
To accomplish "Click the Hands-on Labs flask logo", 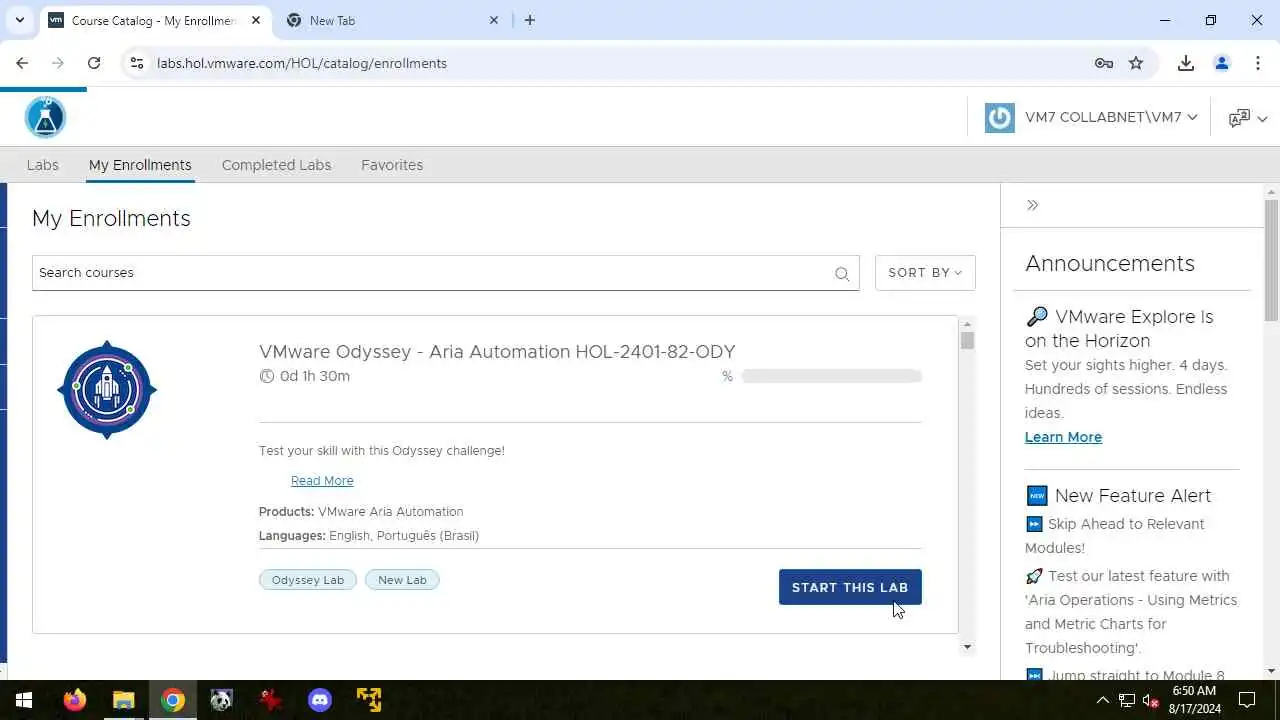I will coord(45,117).
